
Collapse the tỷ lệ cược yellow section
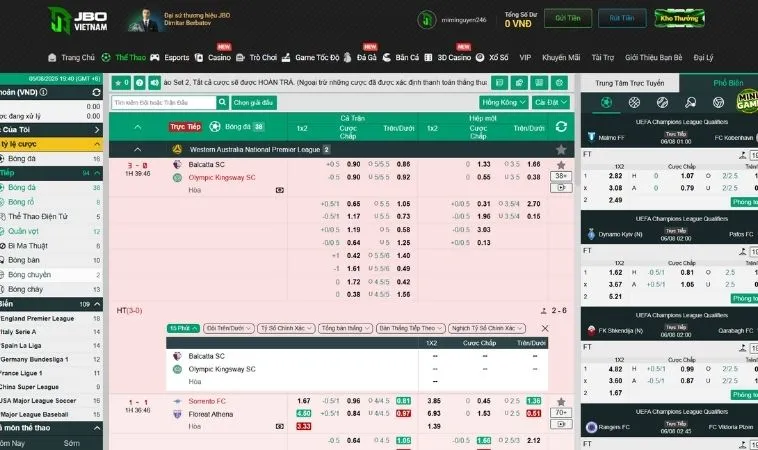click(x=51, y=144)
